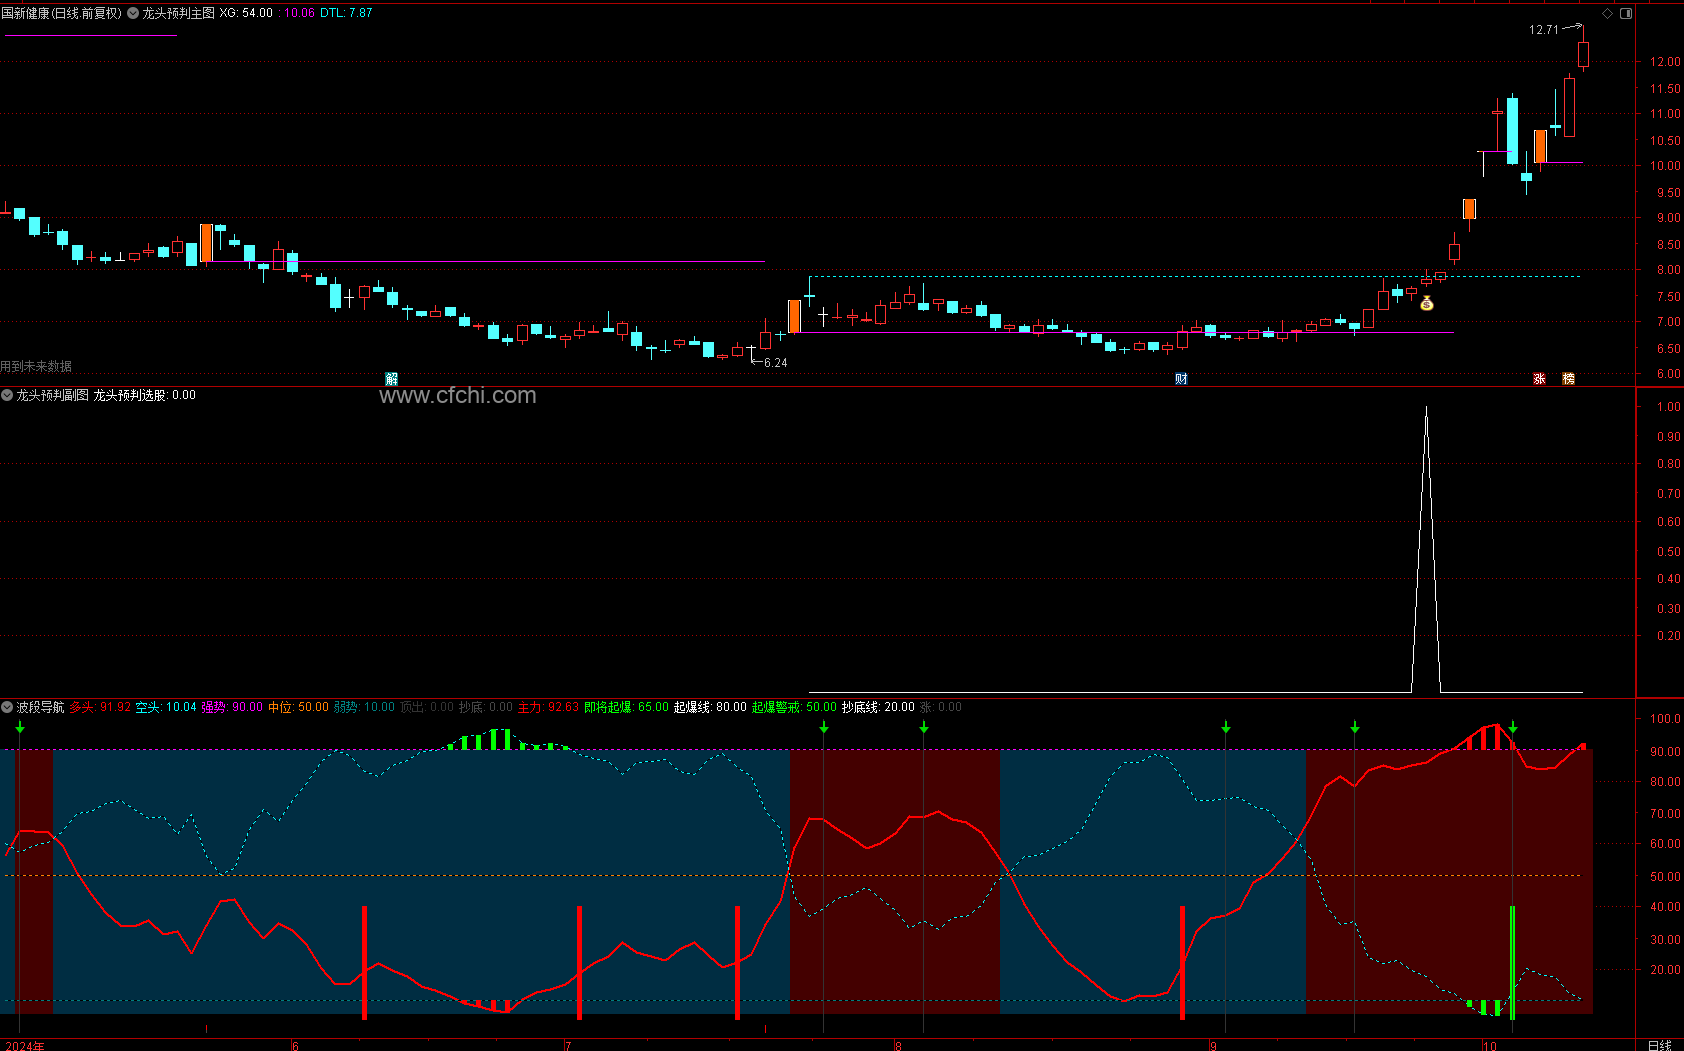Click the 涨 marker on the time axis

tap(1539, 379)
